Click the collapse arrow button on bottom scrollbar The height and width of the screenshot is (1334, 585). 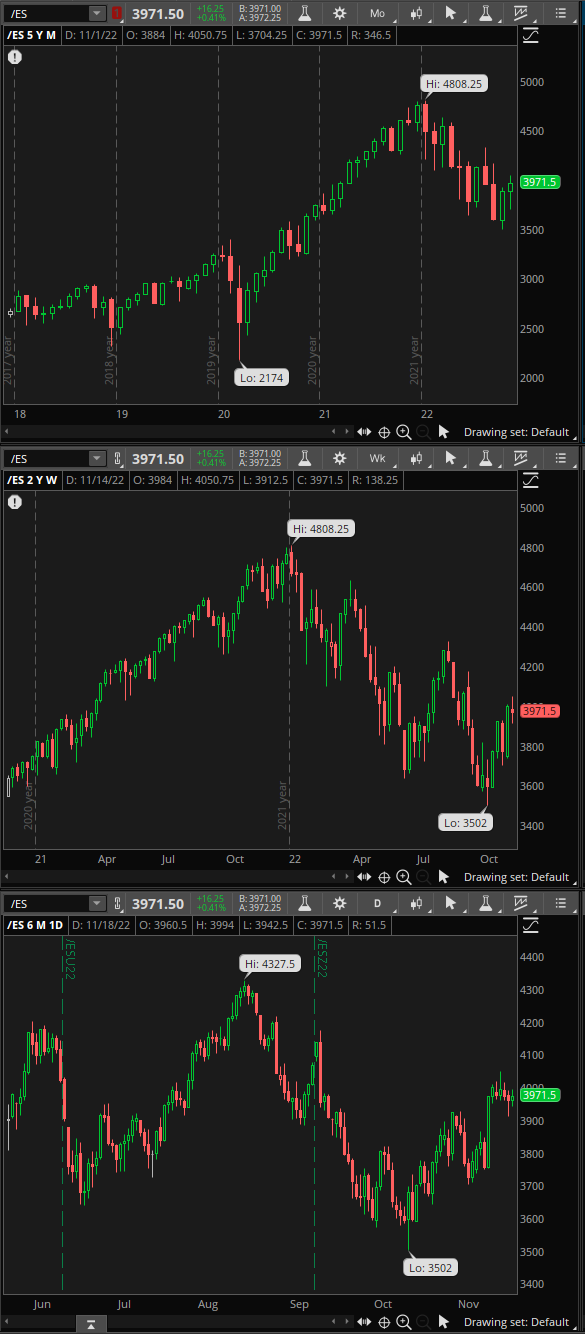point(90,1325)
